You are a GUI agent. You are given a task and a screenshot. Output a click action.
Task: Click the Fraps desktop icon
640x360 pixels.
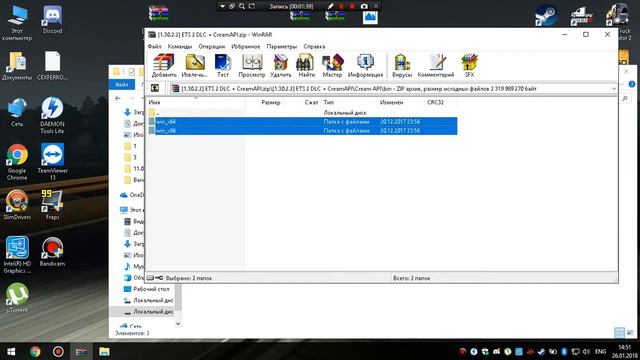pyautogui.click(x=52, y=205)
